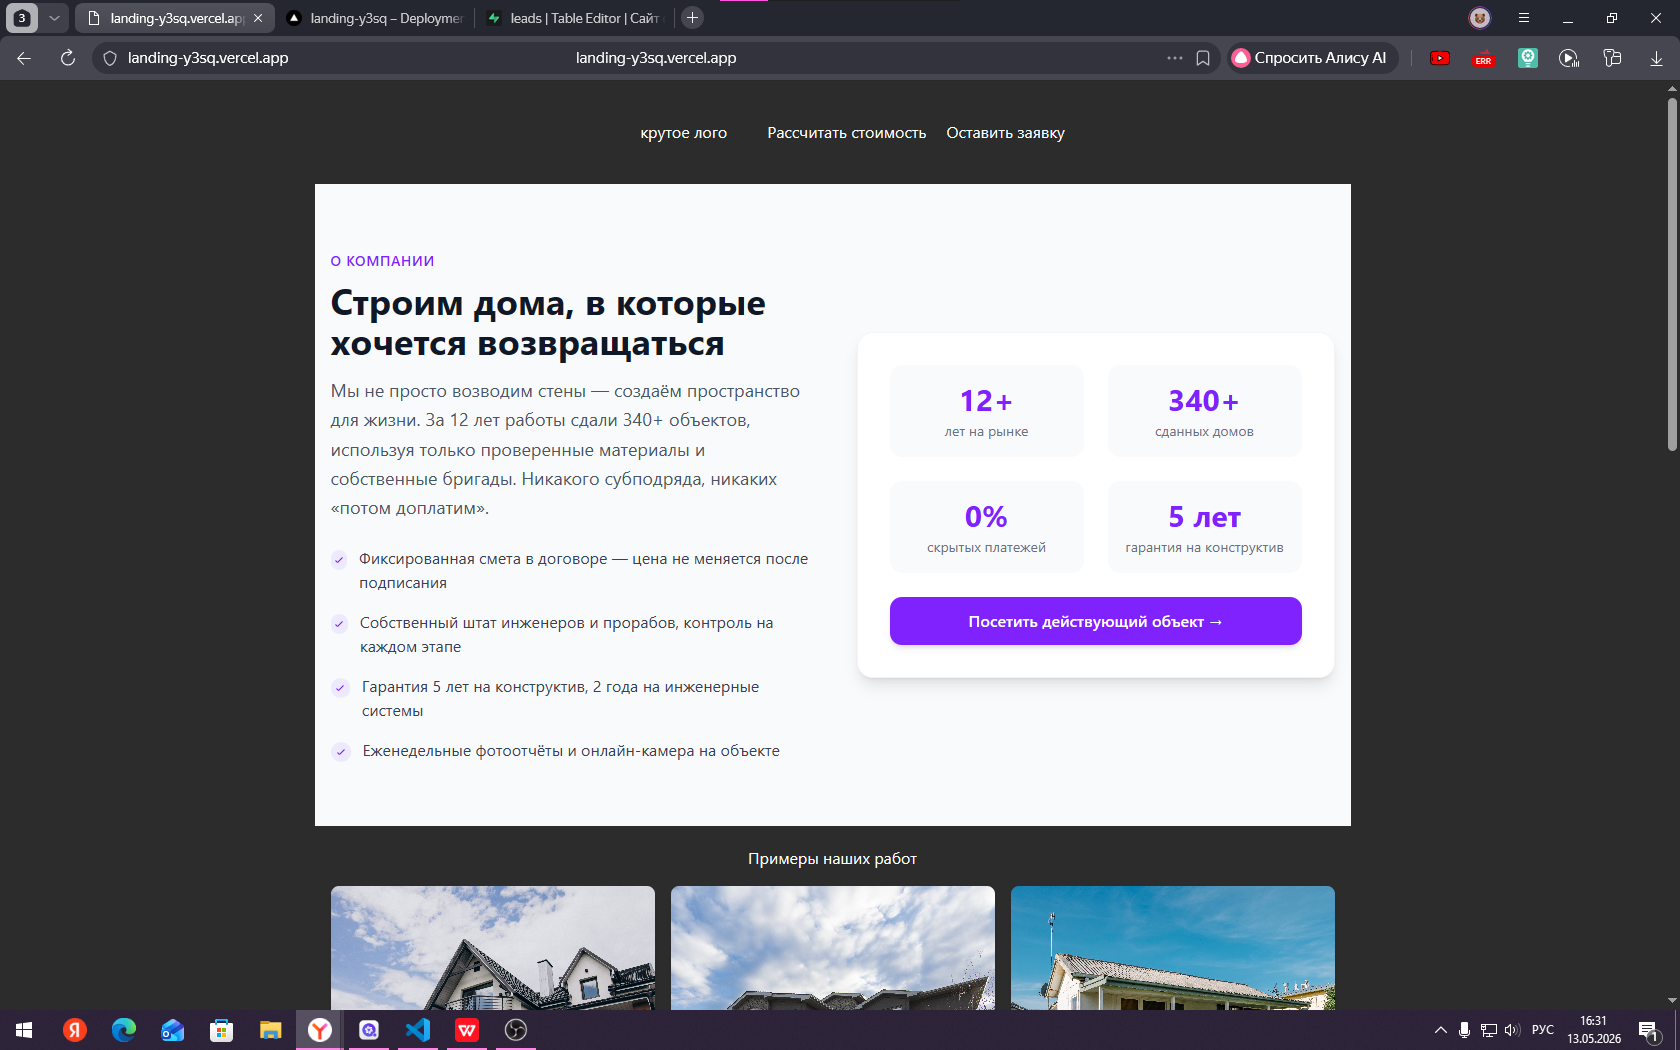The width and height of the screenshot is (1680, 1050).
Task: Show hidden tray icons chevron
Action: coord(1441,1030)
